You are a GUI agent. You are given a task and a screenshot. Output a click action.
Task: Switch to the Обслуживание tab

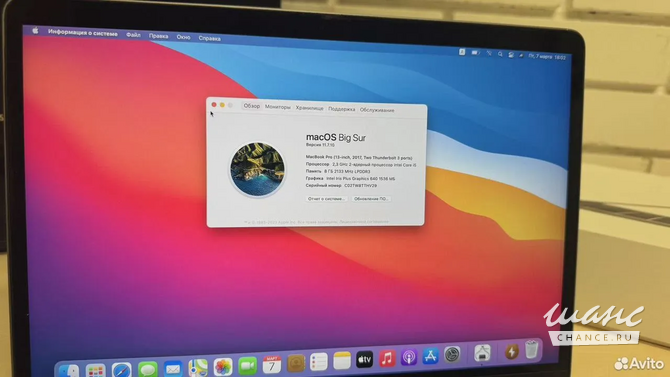(377, 110)
